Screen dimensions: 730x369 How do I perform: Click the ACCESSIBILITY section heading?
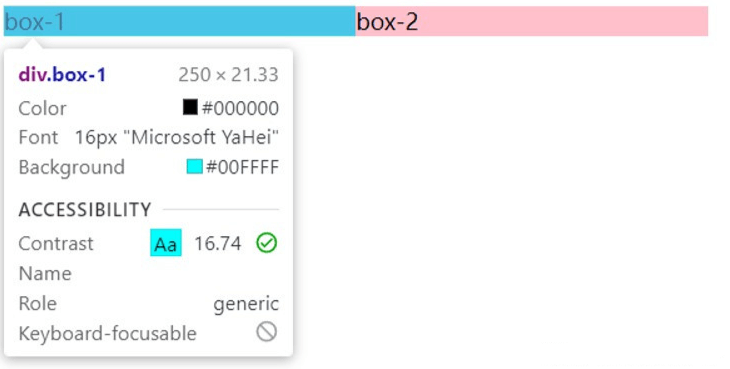tap(85, 210)
